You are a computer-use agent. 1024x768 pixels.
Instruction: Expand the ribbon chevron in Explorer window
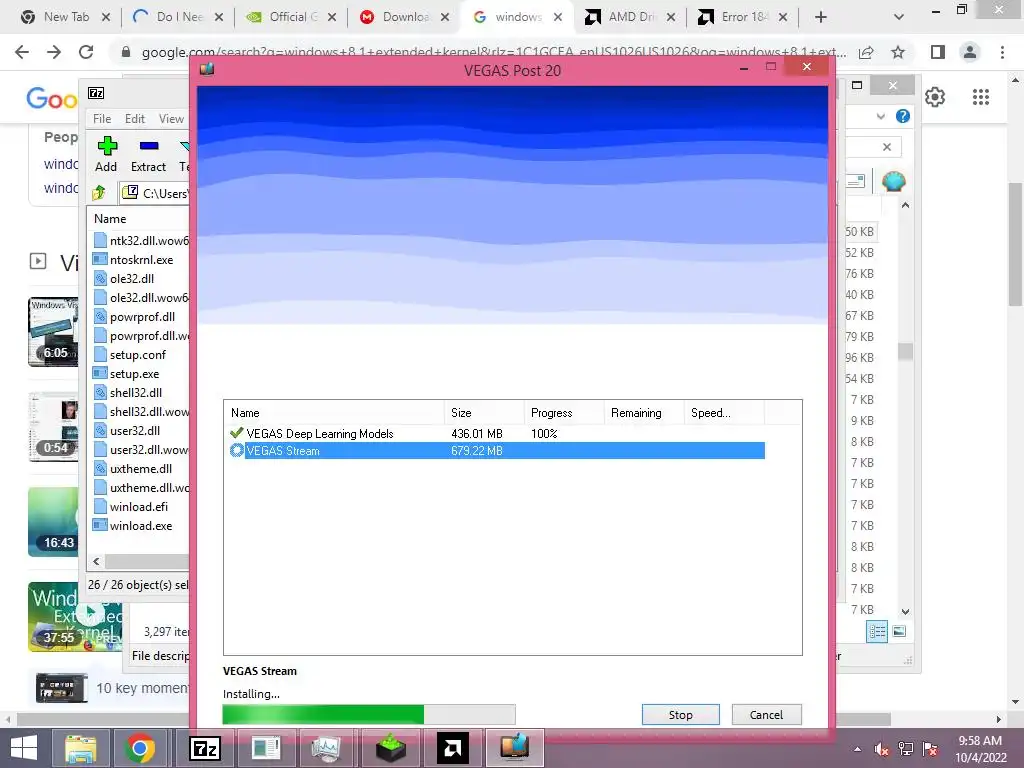(881, 116)
